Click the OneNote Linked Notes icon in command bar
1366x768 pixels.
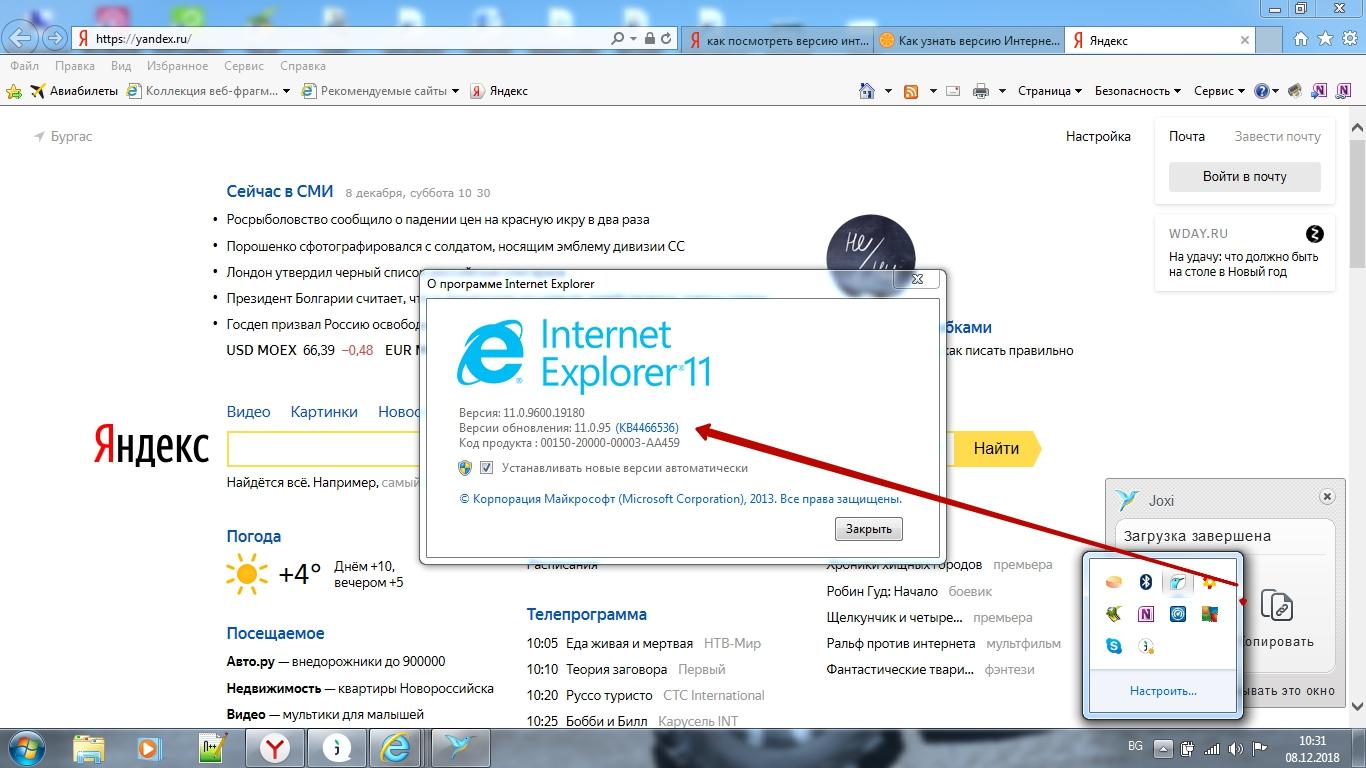[1342, 91]
